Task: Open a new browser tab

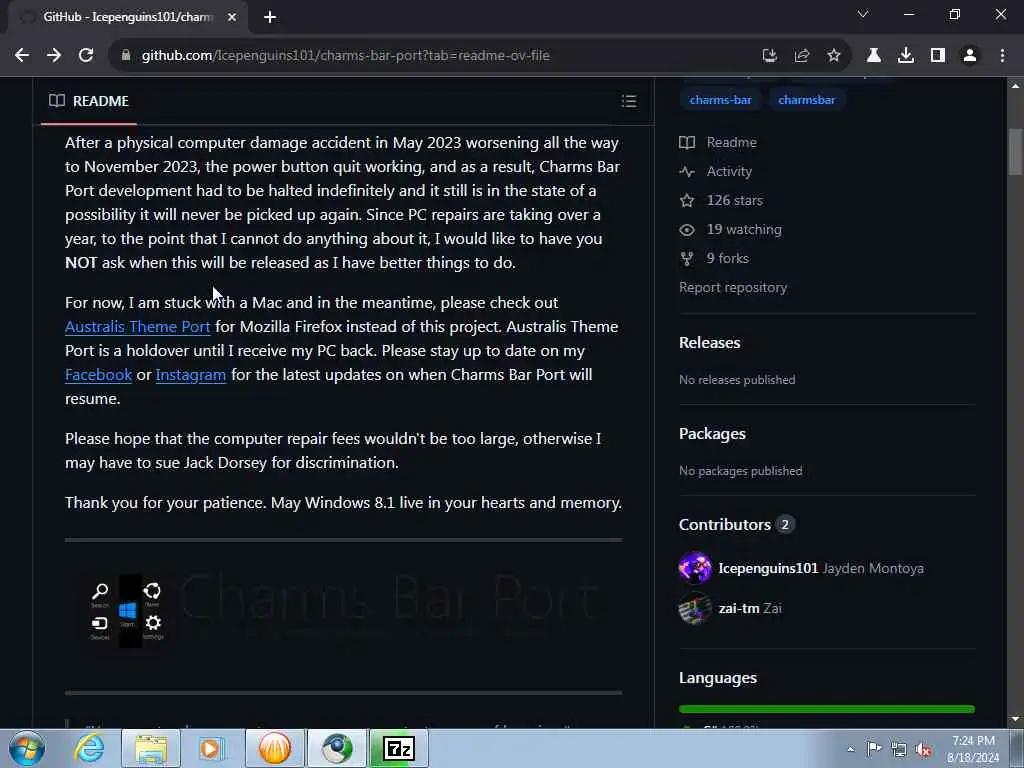Action: (x=270, y=18)
